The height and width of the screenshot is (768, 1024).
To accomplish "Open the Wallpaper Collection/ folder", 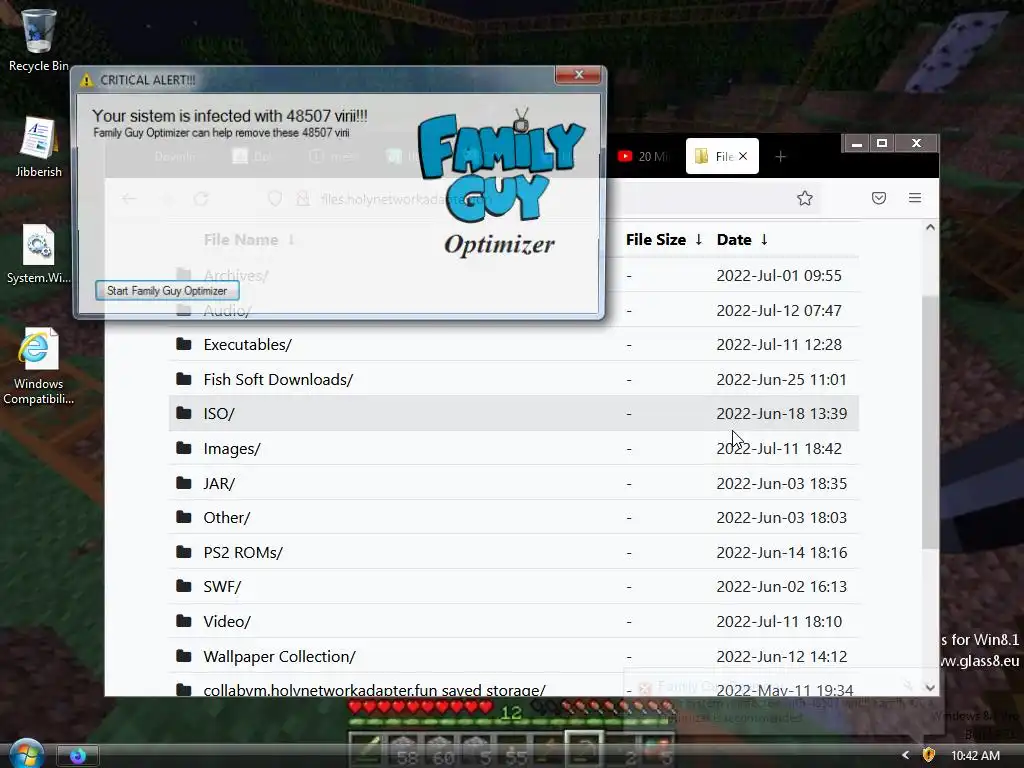I will pos(280,656).
